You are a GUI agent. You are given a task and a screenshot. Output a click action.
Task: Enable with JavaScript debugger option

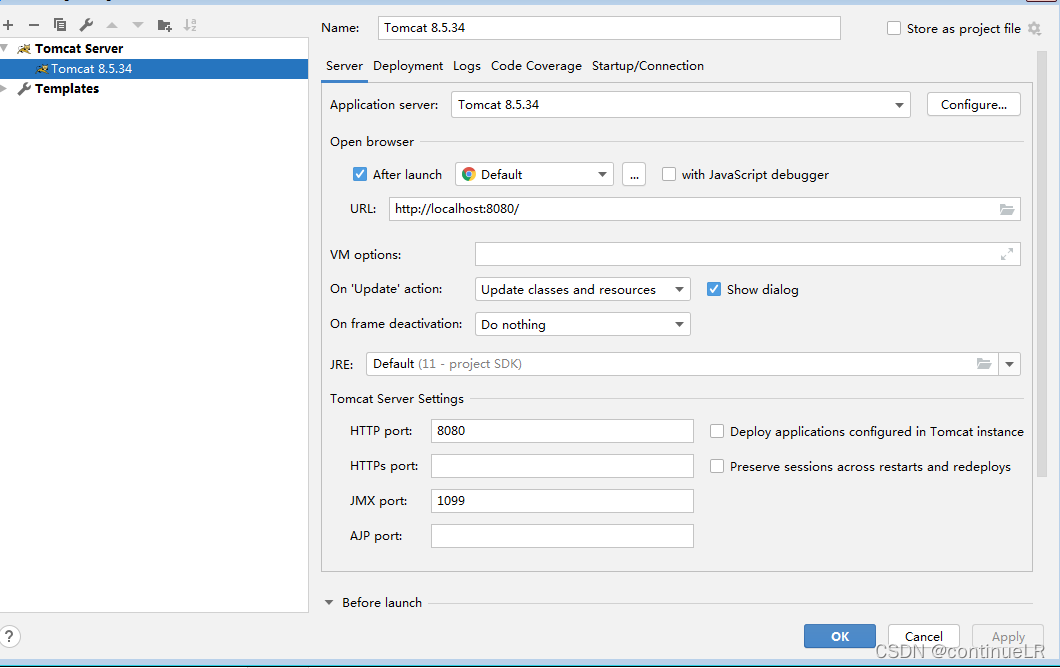(669, 174)
